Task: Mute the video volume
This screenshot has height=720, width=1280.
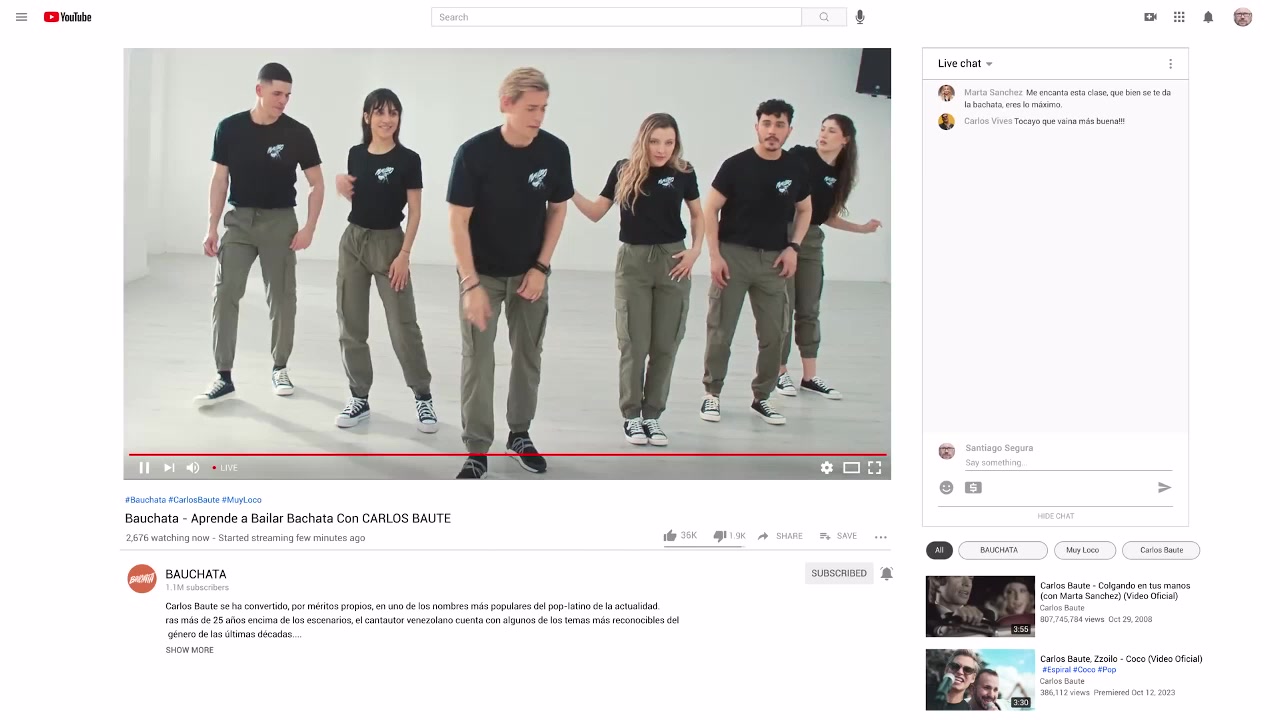Action: [193, 467]
